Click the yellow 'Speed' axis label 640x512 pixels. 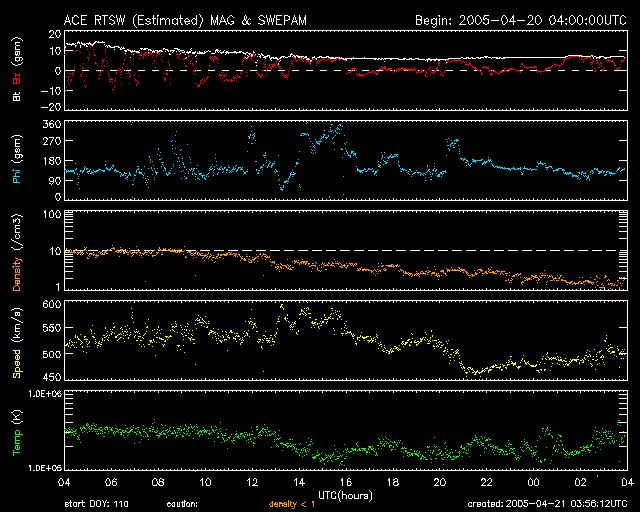click(x=17, y=364)
